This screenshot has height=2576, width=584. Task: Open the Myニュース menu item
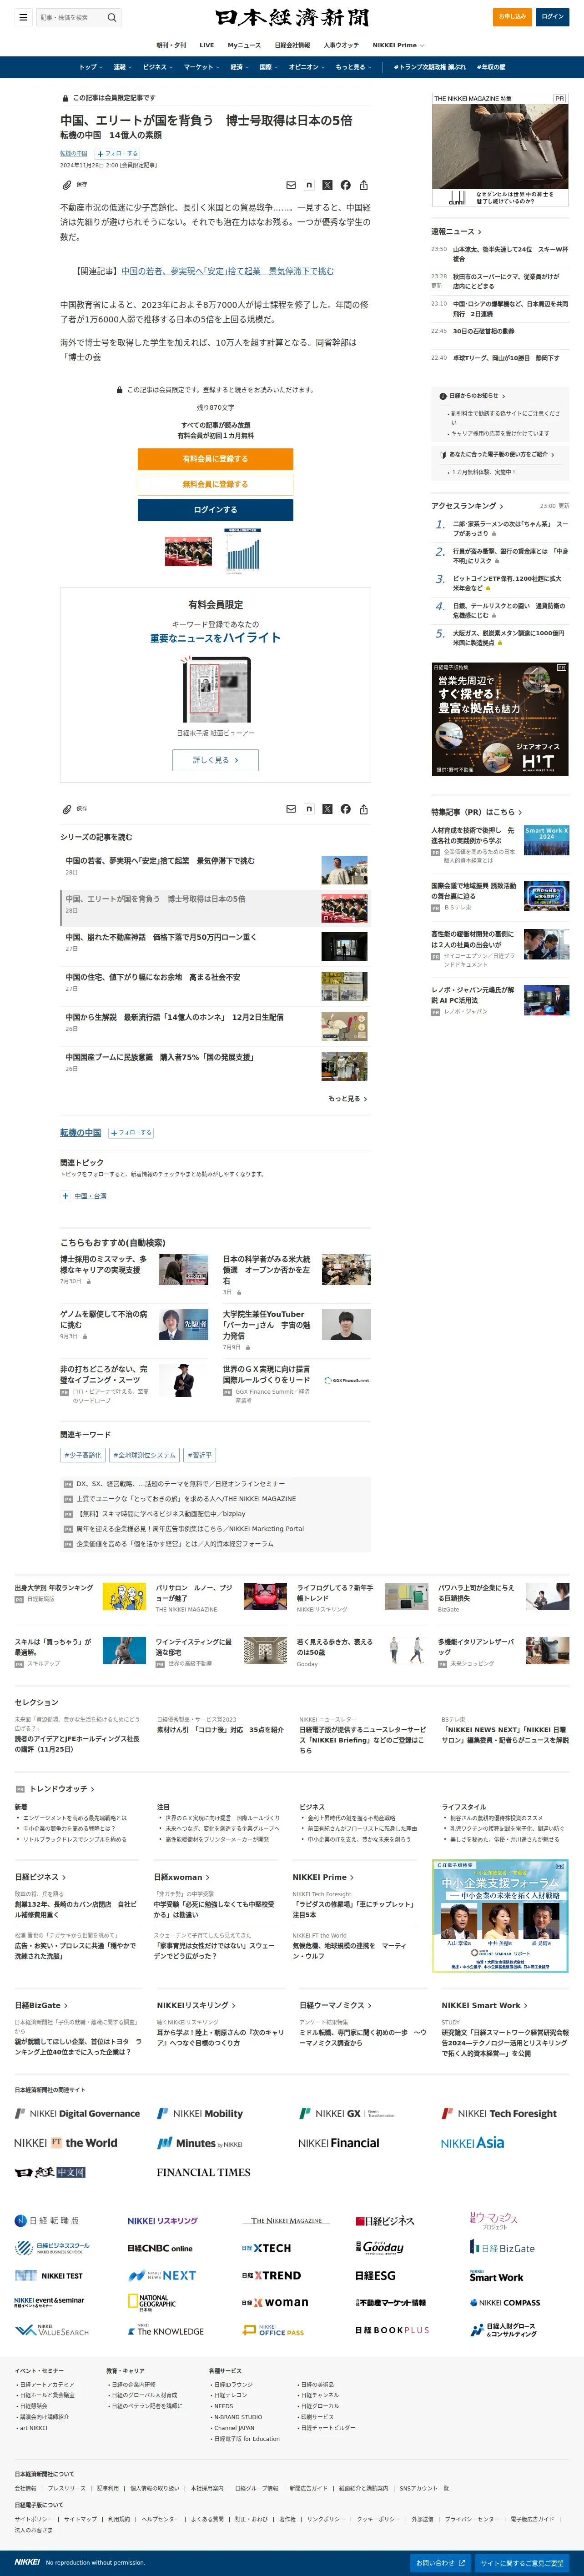click(244, 45)
